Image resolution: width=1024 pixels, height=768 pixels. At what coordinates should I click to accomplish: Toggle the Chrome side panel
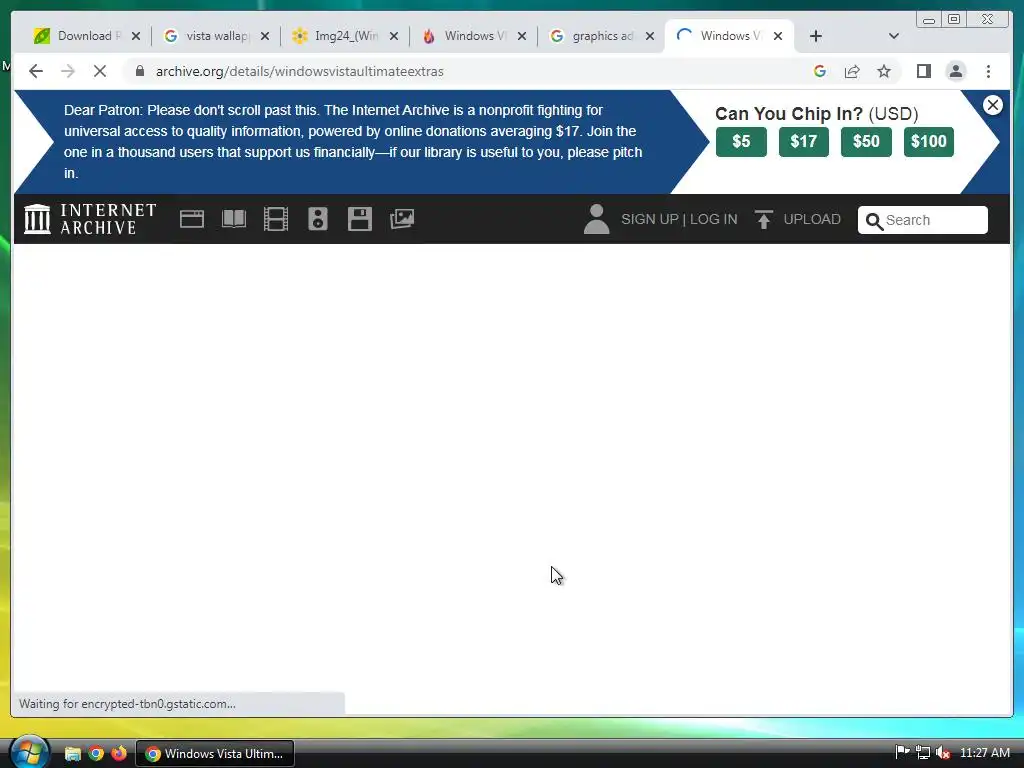[923, 71]
